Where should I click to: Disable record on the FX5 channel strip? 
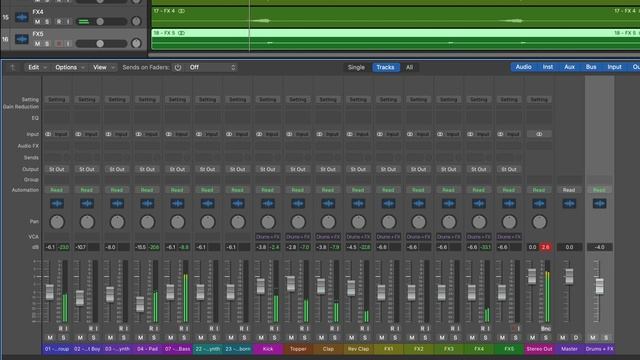tap(514, 328)
